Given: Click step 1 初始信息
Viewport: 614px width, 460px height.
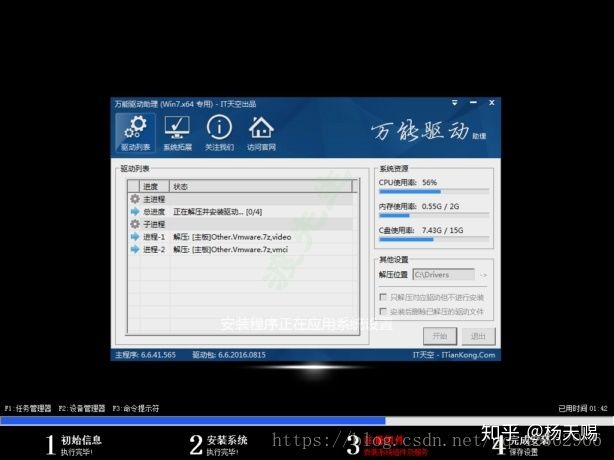Looking at the screenshot, I should pos(73,445).
